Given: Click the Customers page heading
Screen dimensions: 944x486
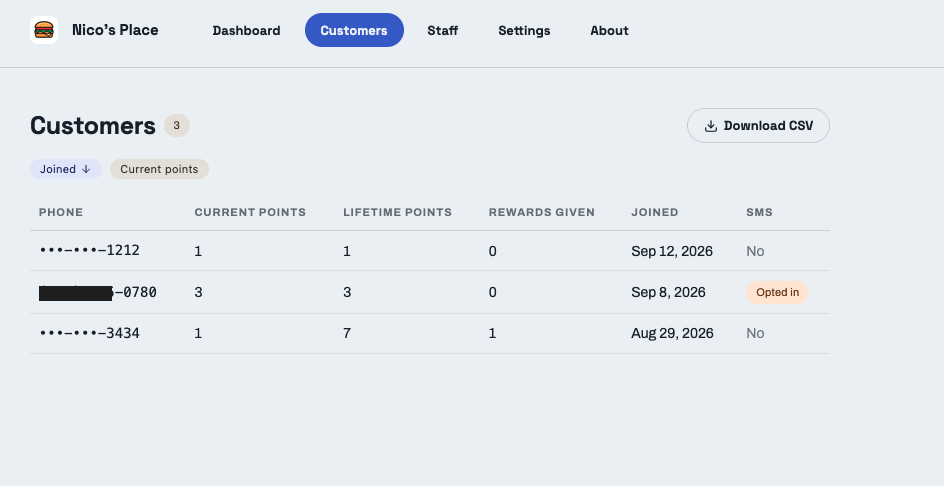Looking at the screenshot, I should coord(93,125).
